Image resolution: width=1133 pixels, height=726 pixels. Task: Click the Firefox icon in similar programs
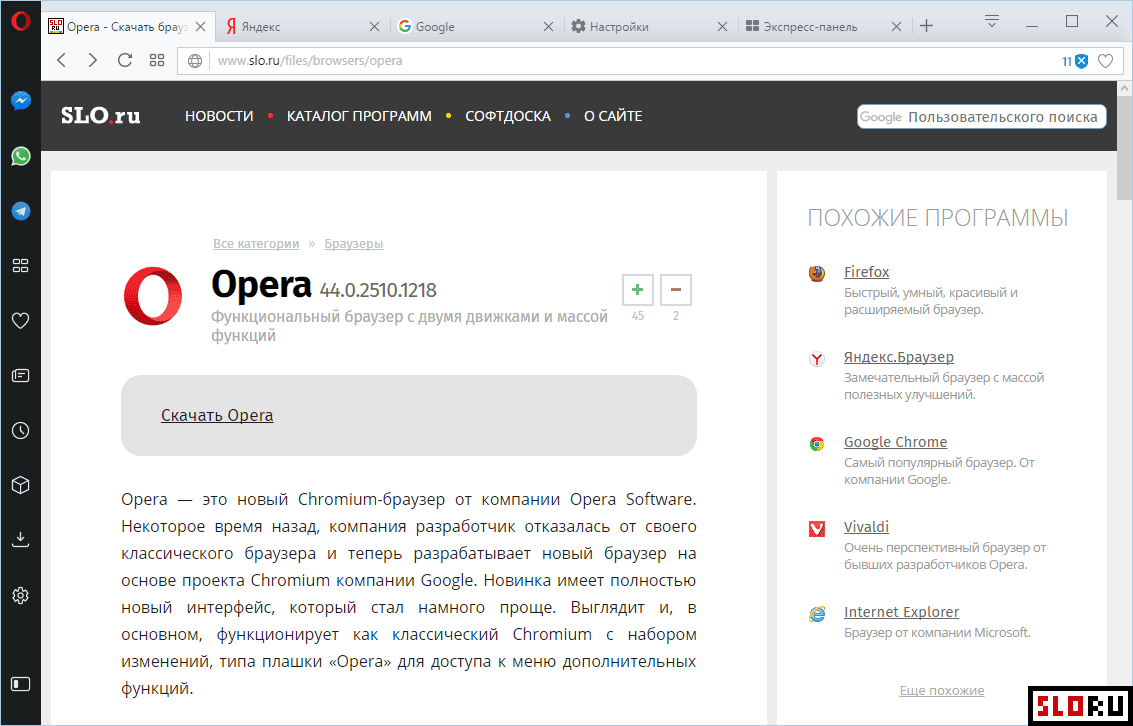(817, 274)
